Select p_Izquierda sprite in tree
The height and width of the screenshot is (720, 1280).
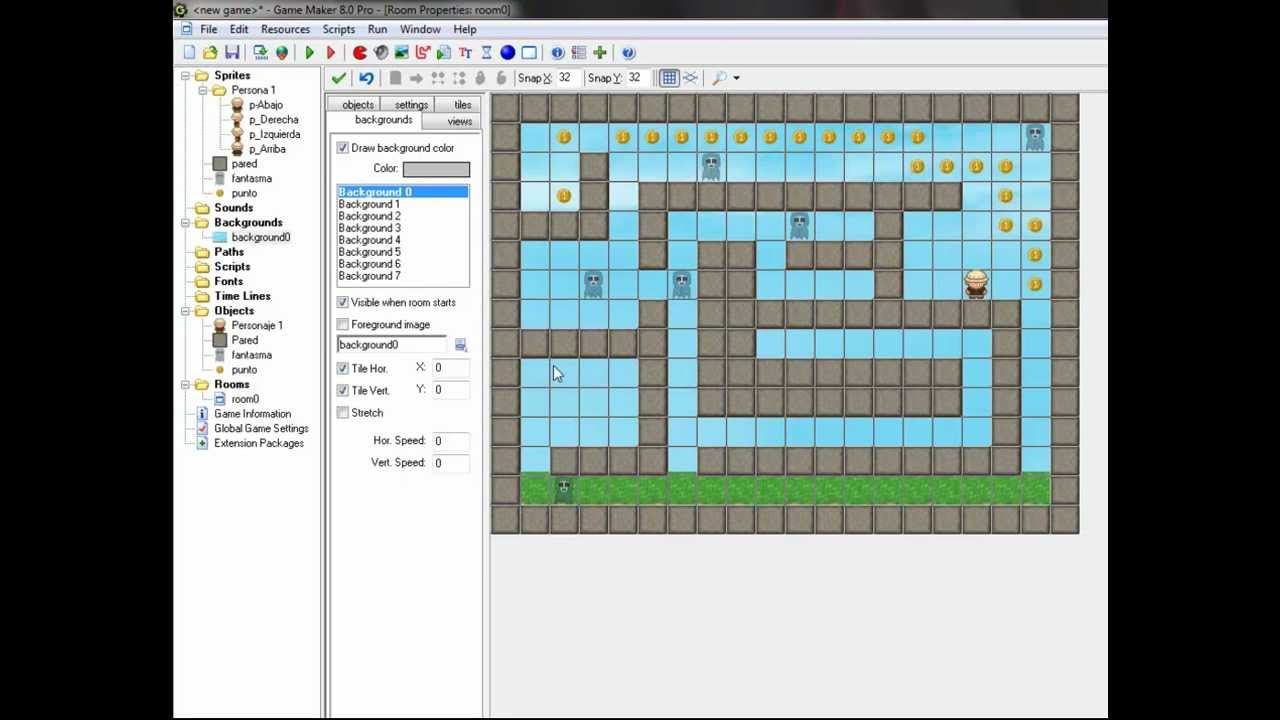[x=274, y=134]
